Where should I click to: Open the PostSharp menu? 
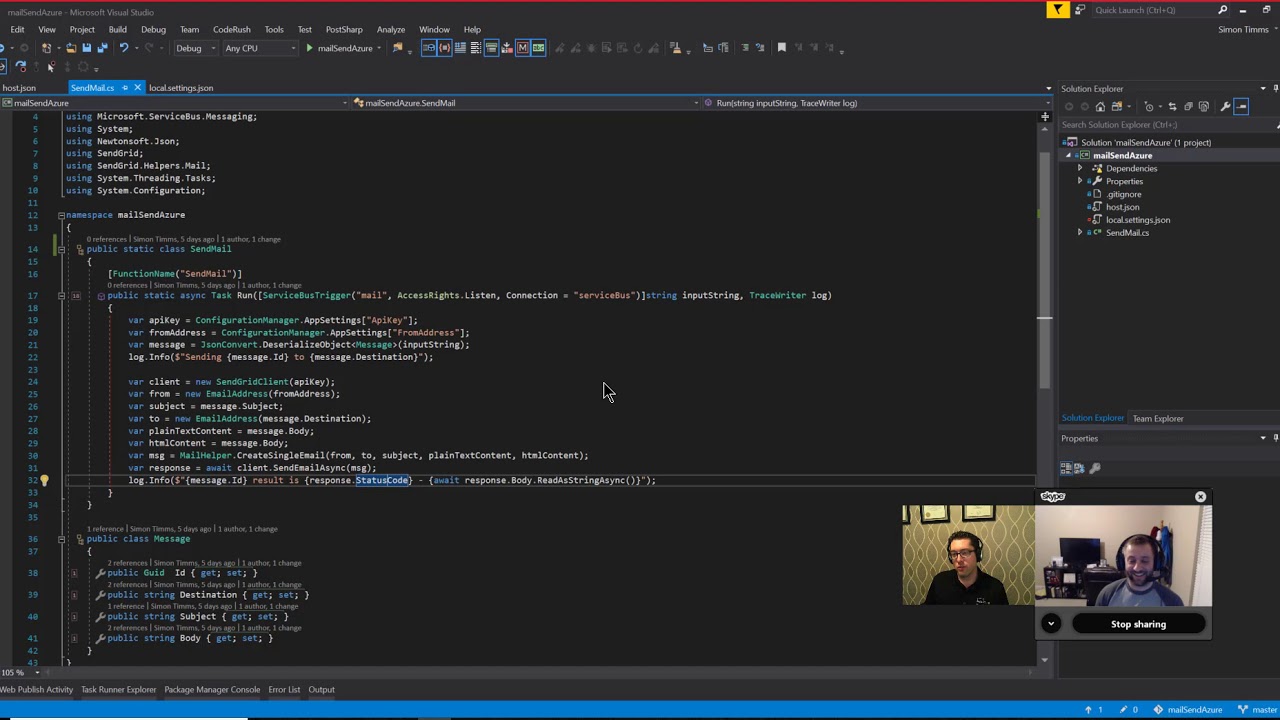pos(344,30)
